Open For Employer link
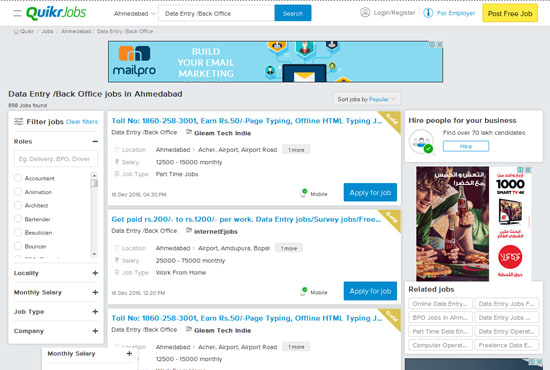550x370 pixels. click(x=456, y=13)
